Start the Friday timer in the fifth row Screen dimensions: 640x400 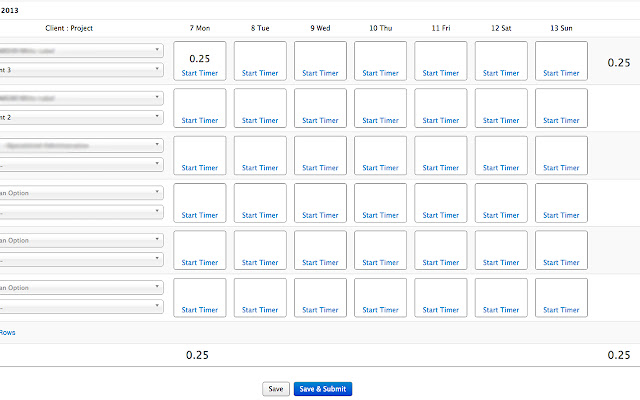pyautogui.click(x=441, y=263)
